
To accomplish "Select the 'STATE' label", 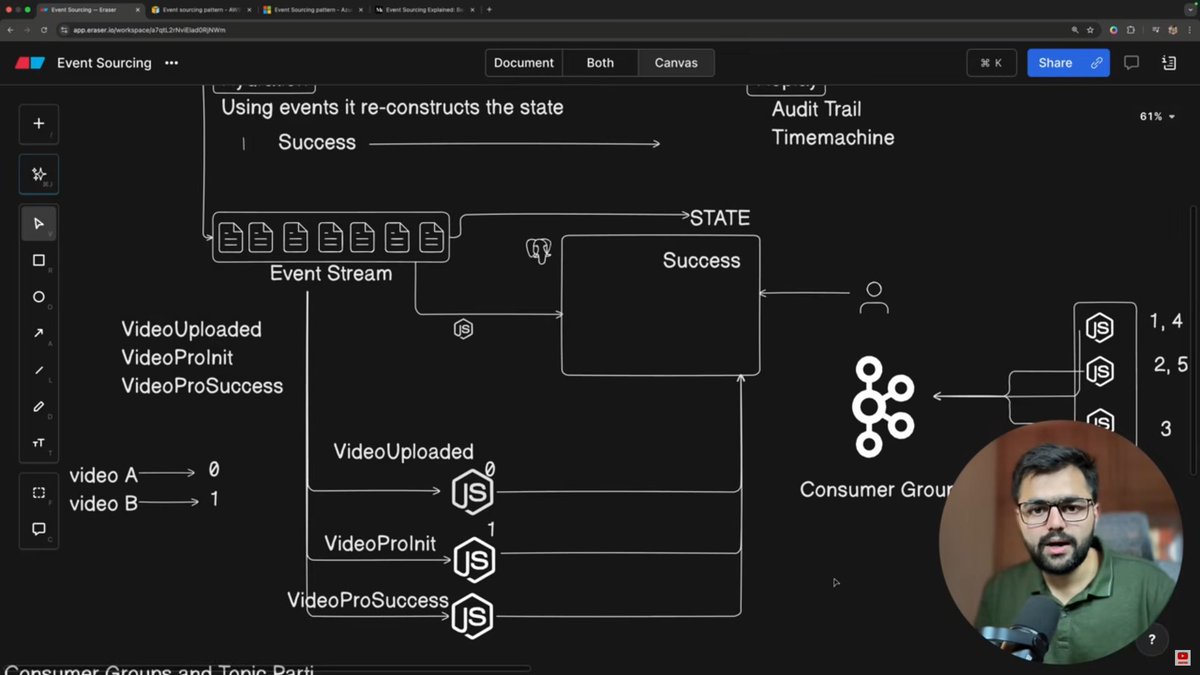I will pyautogui.click(x=719, y=218).
